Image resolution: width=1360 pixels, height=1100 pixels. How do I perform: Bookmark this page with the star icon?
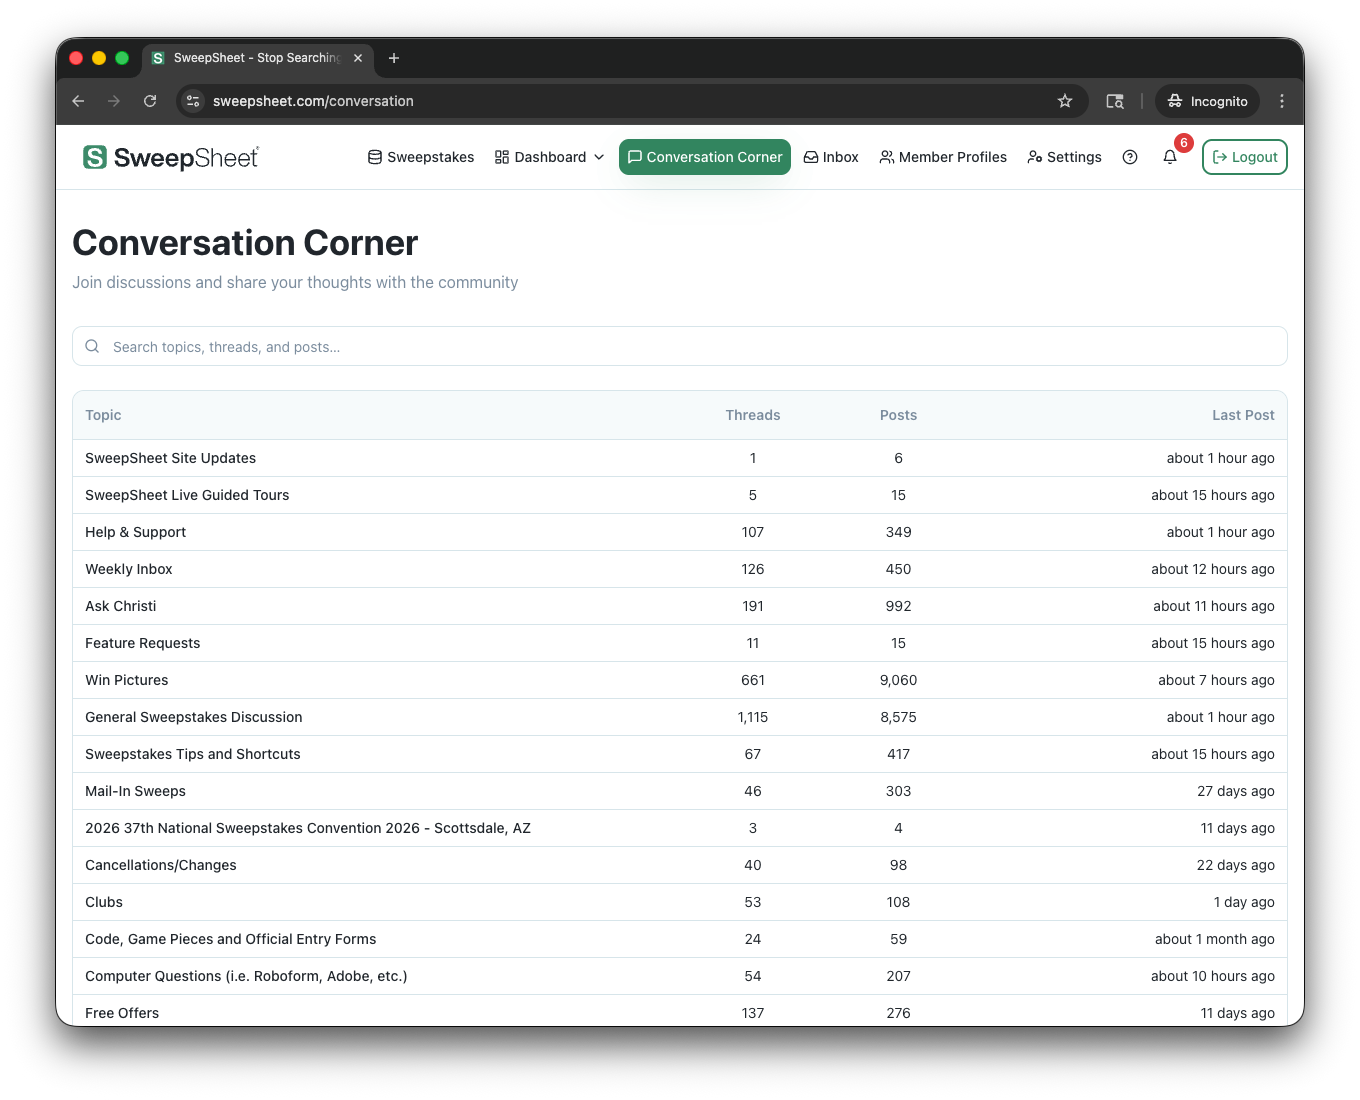[x=1065, y=101]
